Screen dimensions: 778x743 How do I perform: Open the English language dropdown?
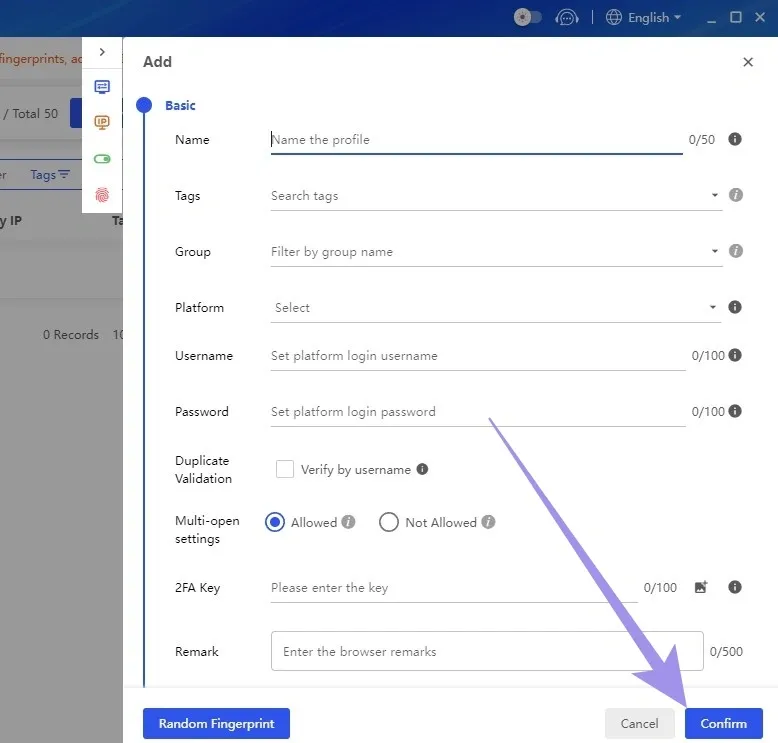644,17
